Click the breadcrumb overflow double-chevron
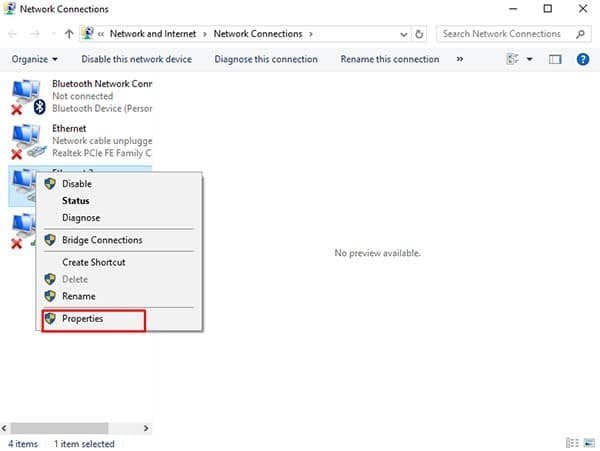This screenshot has width=600, height=451. (x=101, y=34)
